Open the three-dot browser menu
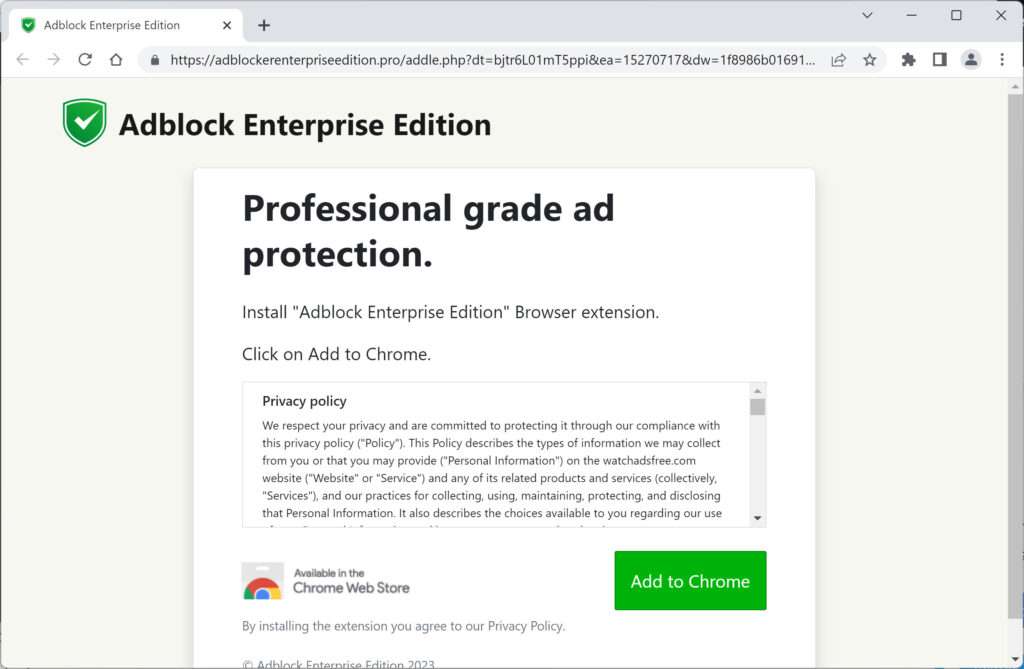The height and width of the screenshot is (669, 1024). pyautogui.click(x=1003, y=59)
